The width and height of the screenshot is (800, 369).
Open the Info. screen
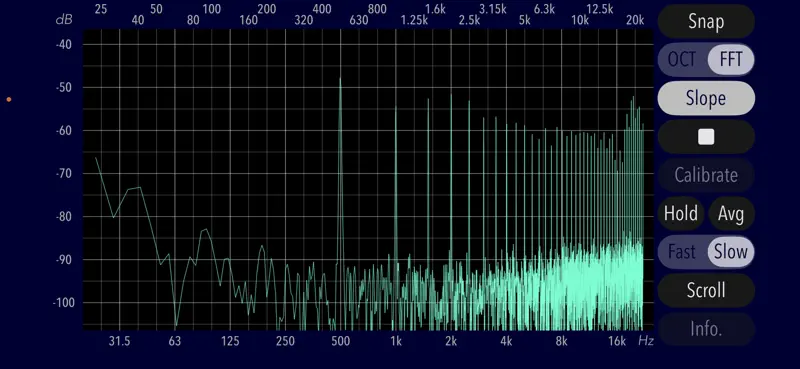pos(706,329)
